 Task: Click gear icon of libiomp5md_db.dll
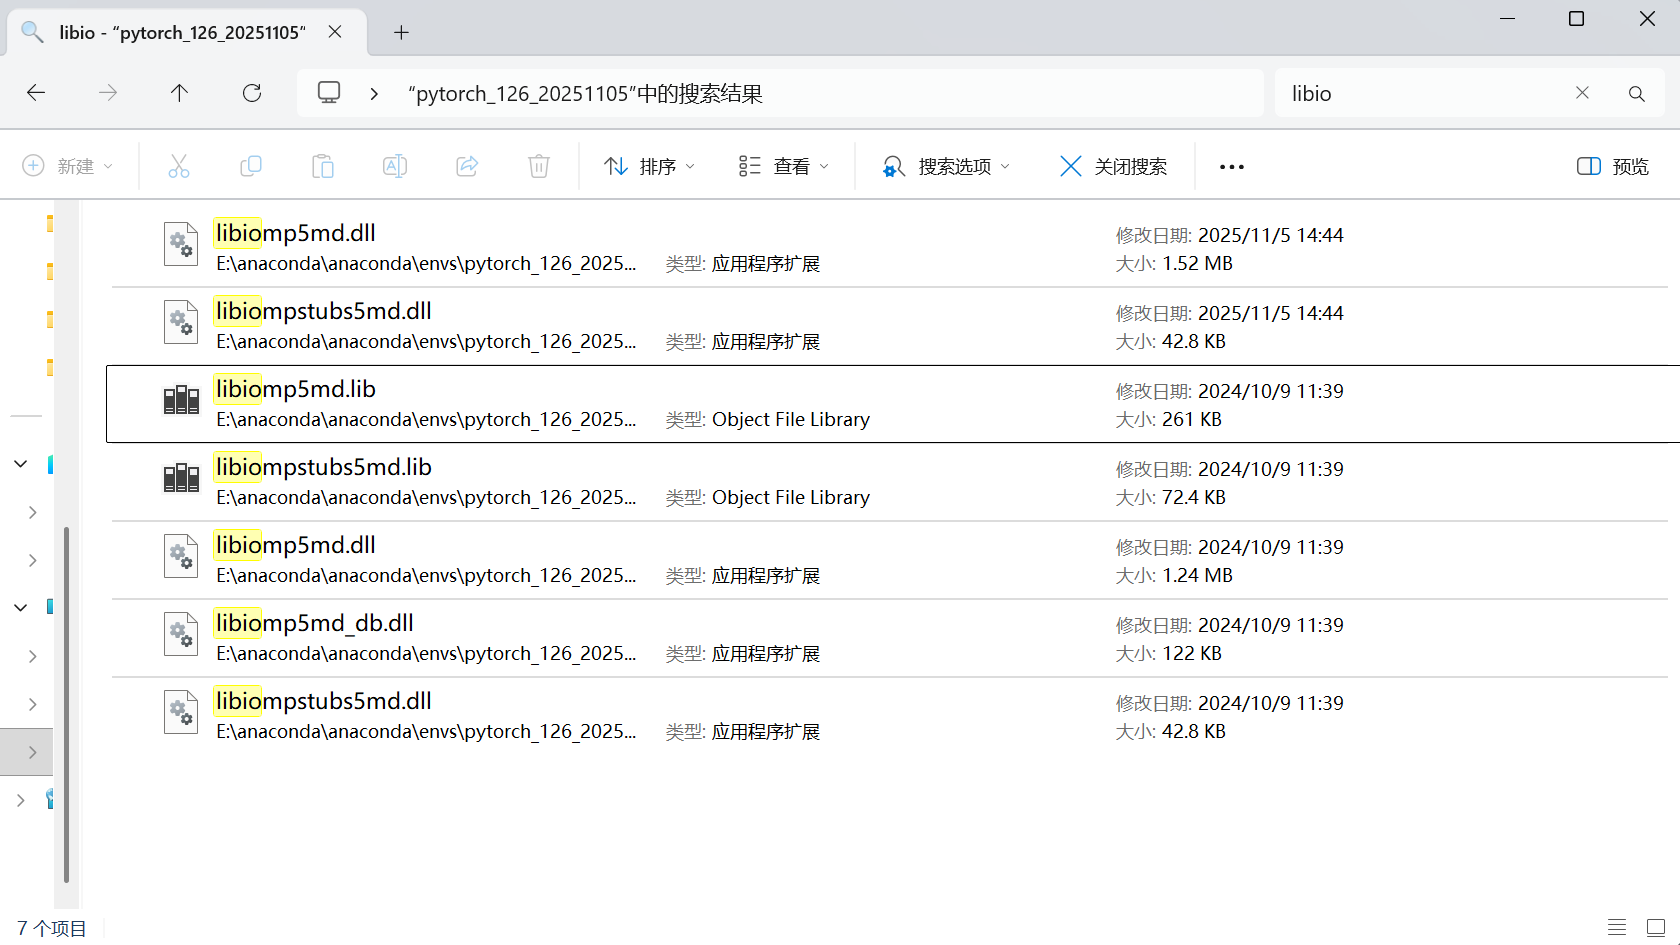click(181, 634)
